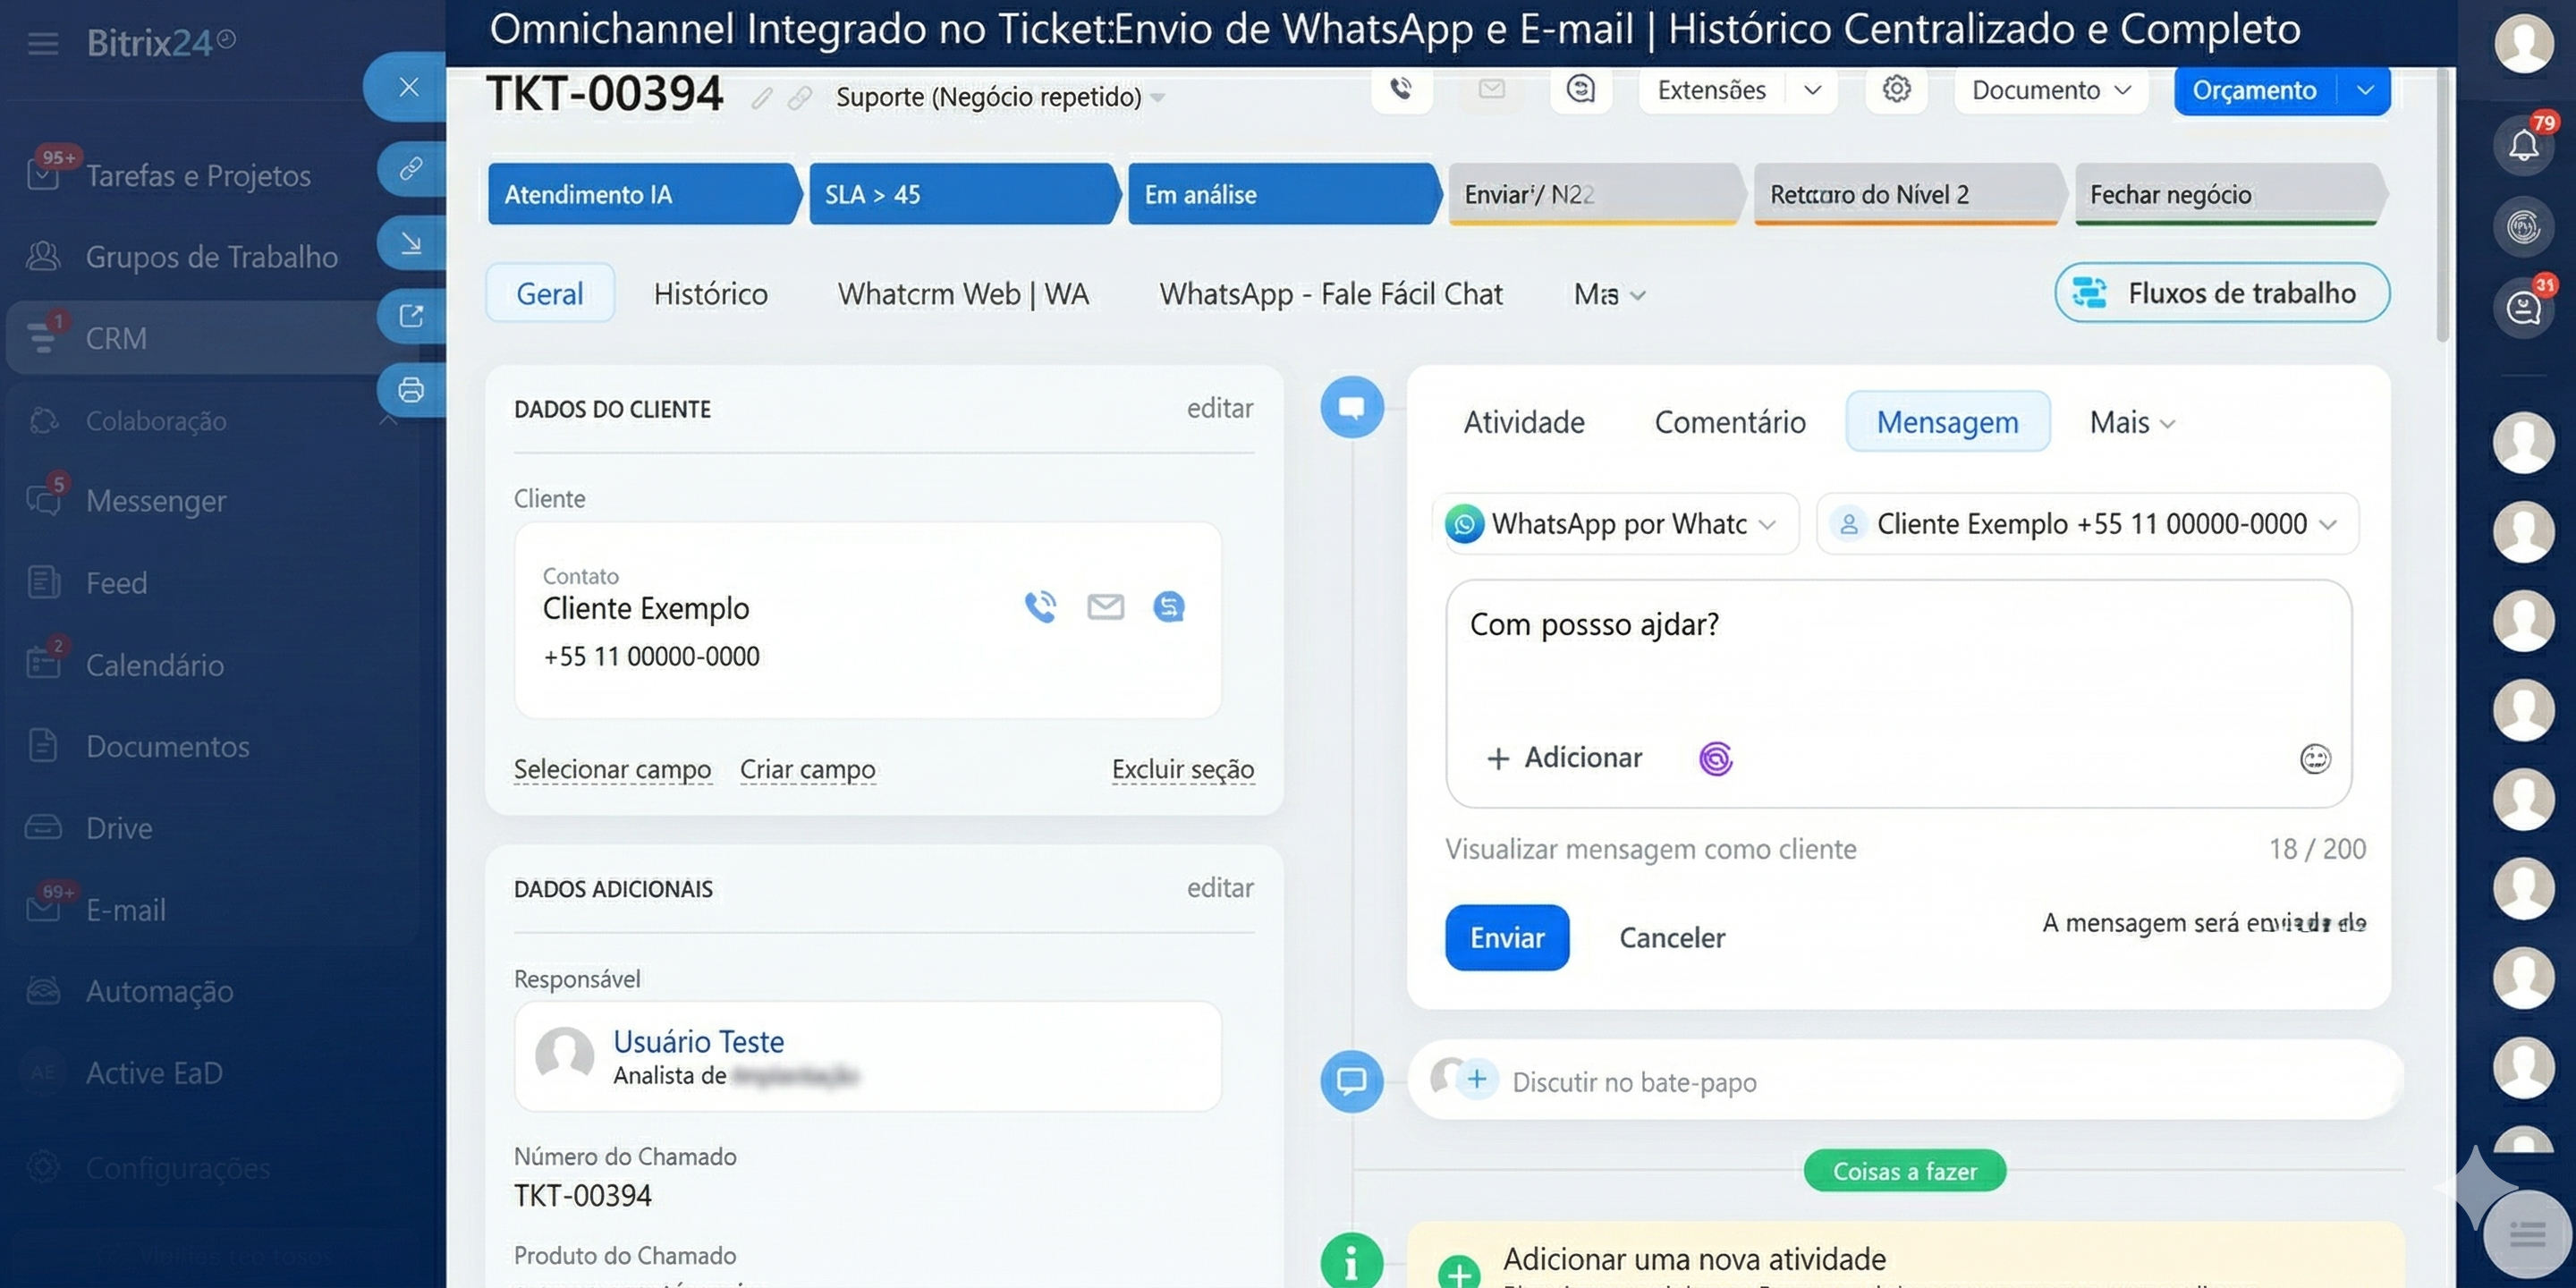Open right sidebar chat with 31 badge
Screen dimensions: 2576x1288
[x=2523, y=308]
